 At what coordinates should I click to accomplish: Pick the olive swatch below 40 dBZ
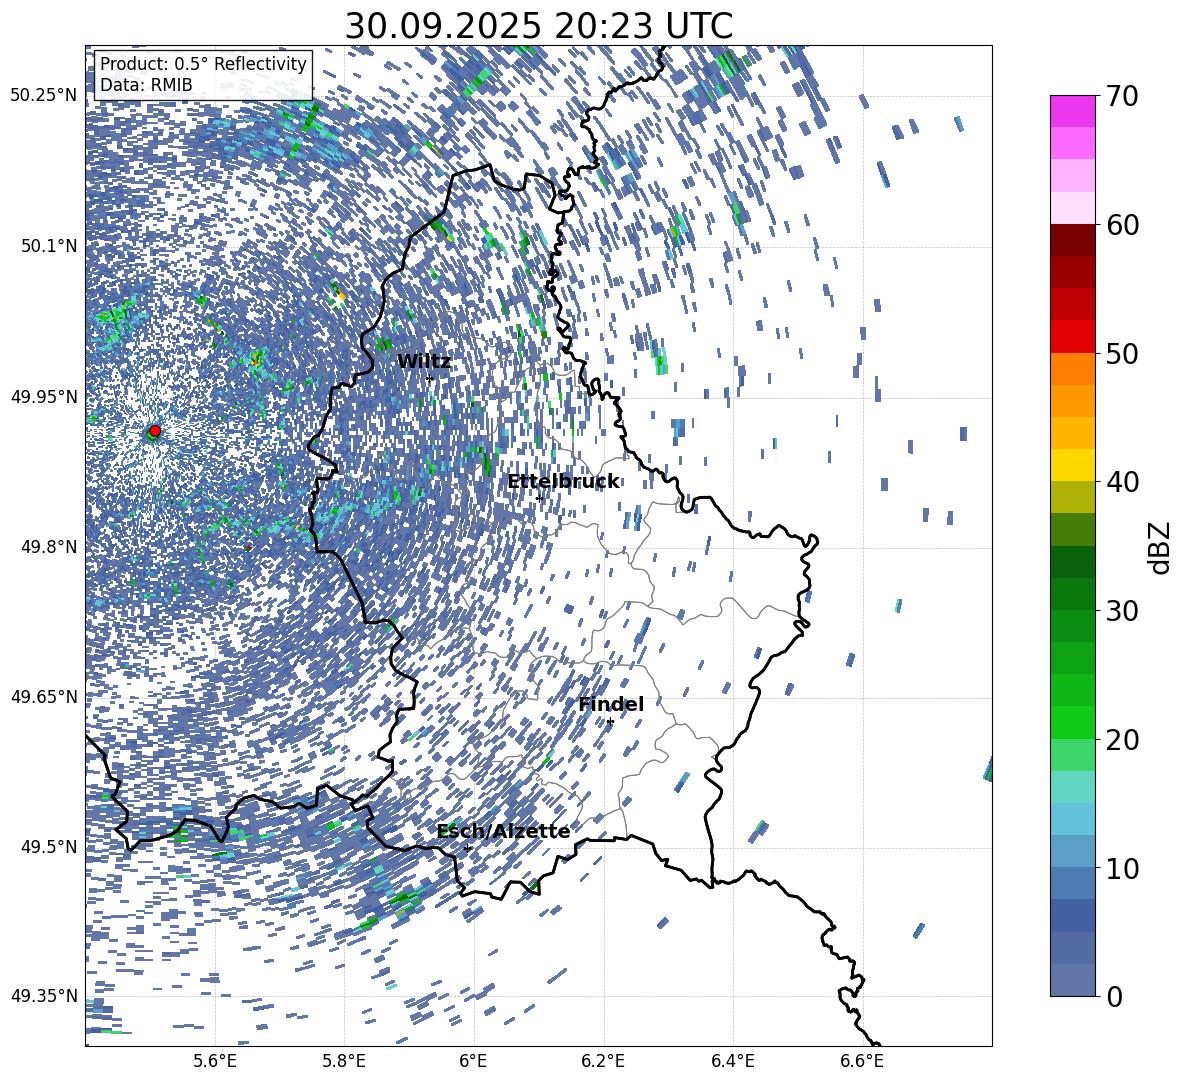pyautogui.click(x=1072, y=497)
